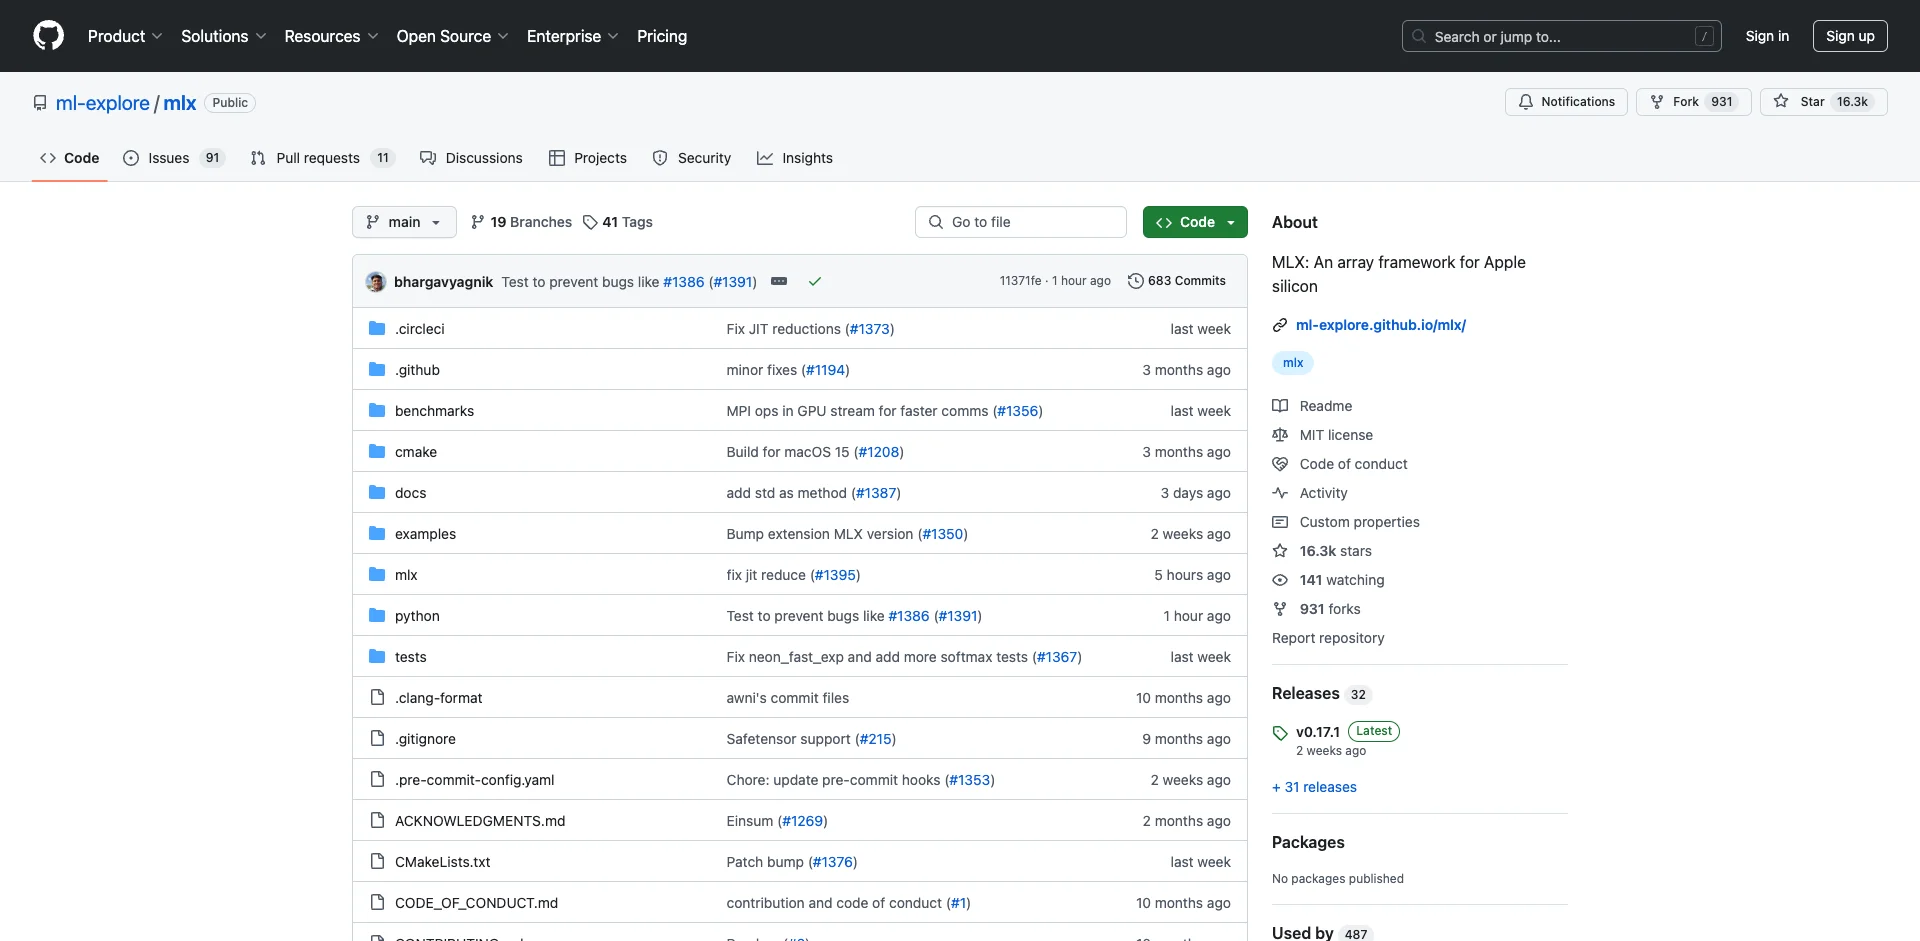Click the stars icon beside 16.3k stars
Screen dimensions: 1920x941
tap(1280, 551)
